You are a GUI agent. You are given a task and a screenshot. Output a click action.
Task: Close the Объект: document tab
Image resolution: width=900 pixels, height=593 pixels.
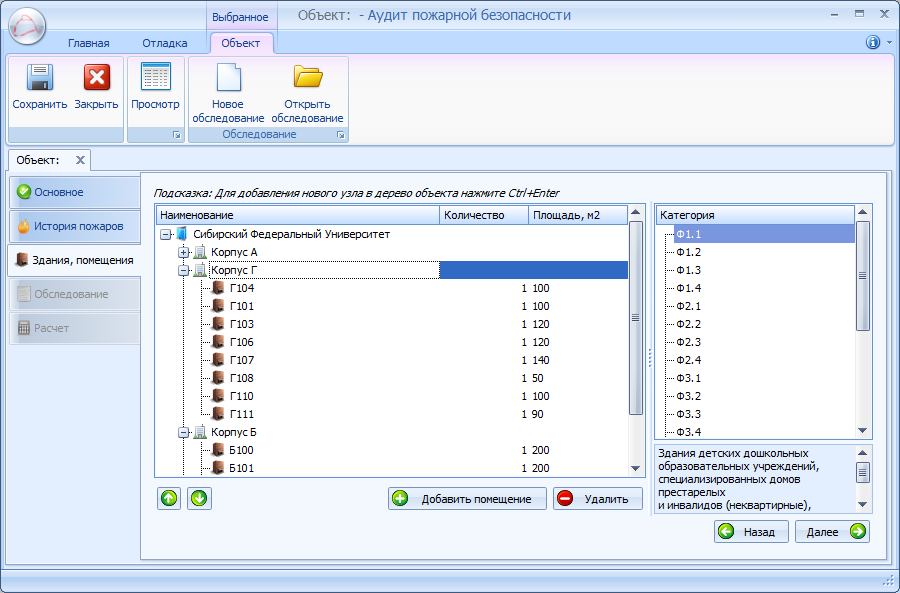tap(80, 160)
